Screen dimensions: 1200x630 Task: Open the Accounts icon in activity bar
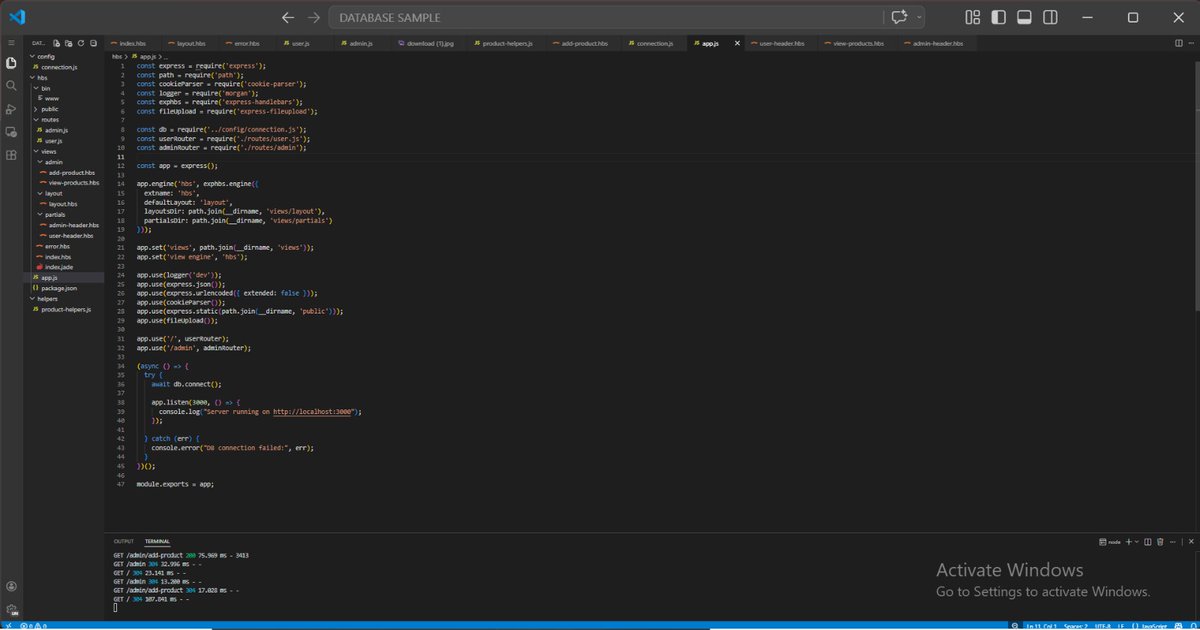tap(11, 586)
